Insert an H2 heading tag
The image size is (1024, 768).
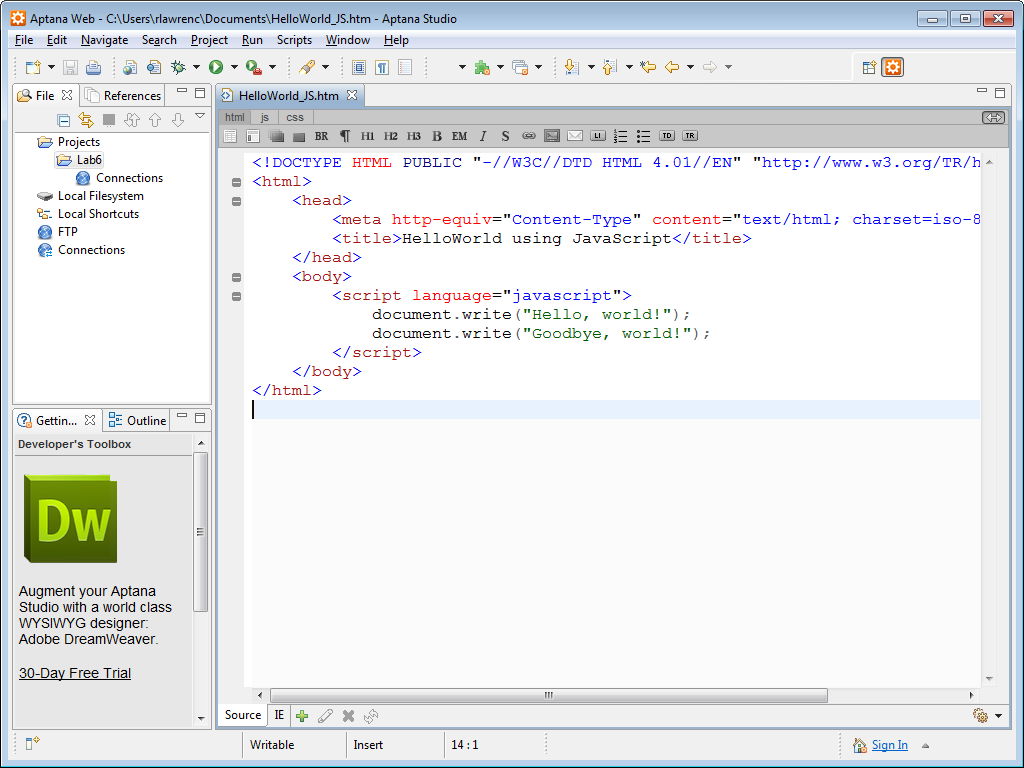coord(391,136)
